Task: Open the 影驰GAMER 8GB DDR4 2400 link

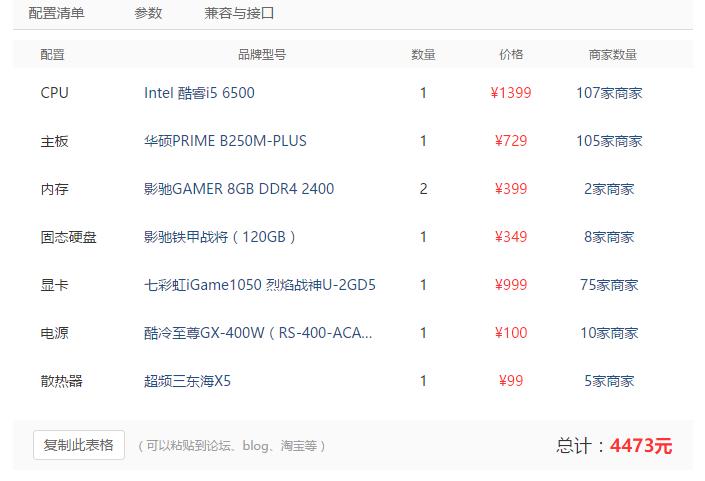Action: pos(239,189)
